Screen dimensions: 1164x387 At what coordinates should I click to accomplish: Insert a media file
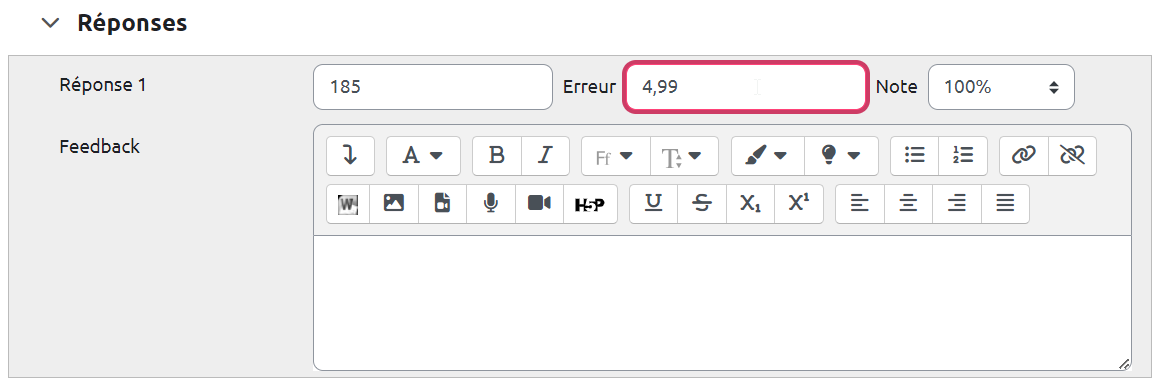pos(442,204)
